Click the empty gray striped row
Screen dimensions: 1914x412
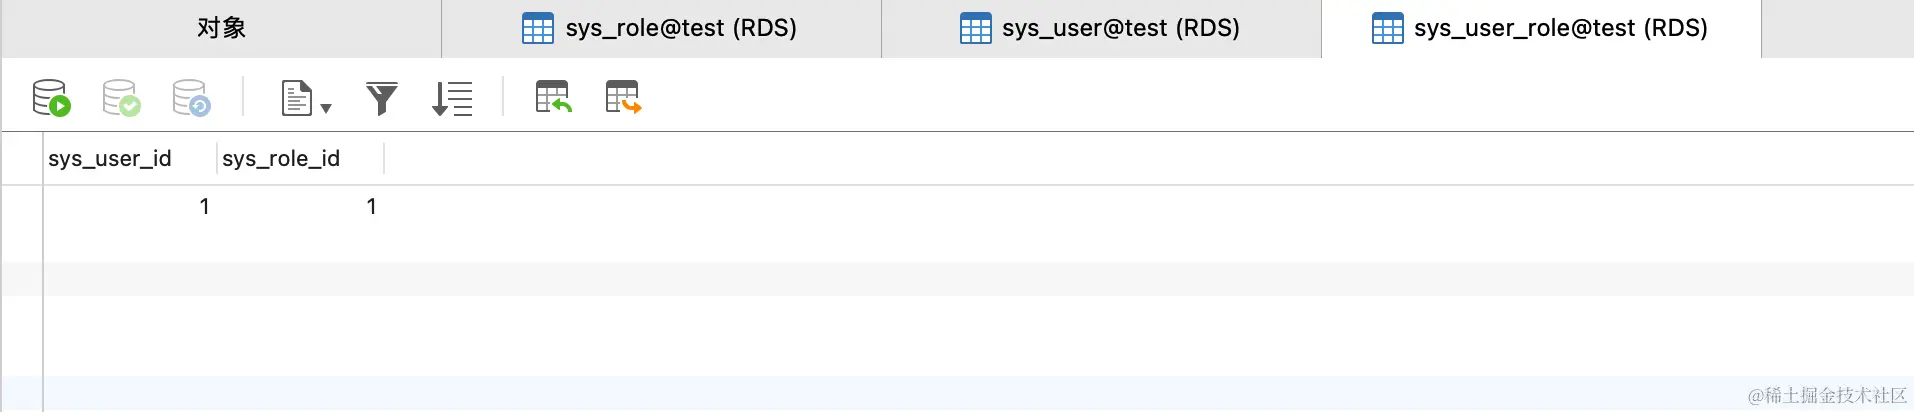900,278
